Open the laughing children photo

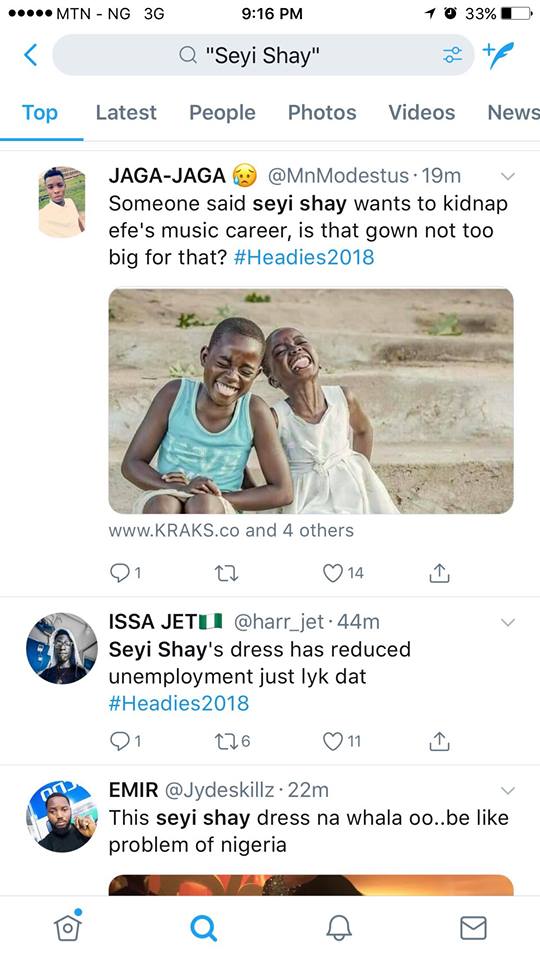click(311, 401)
